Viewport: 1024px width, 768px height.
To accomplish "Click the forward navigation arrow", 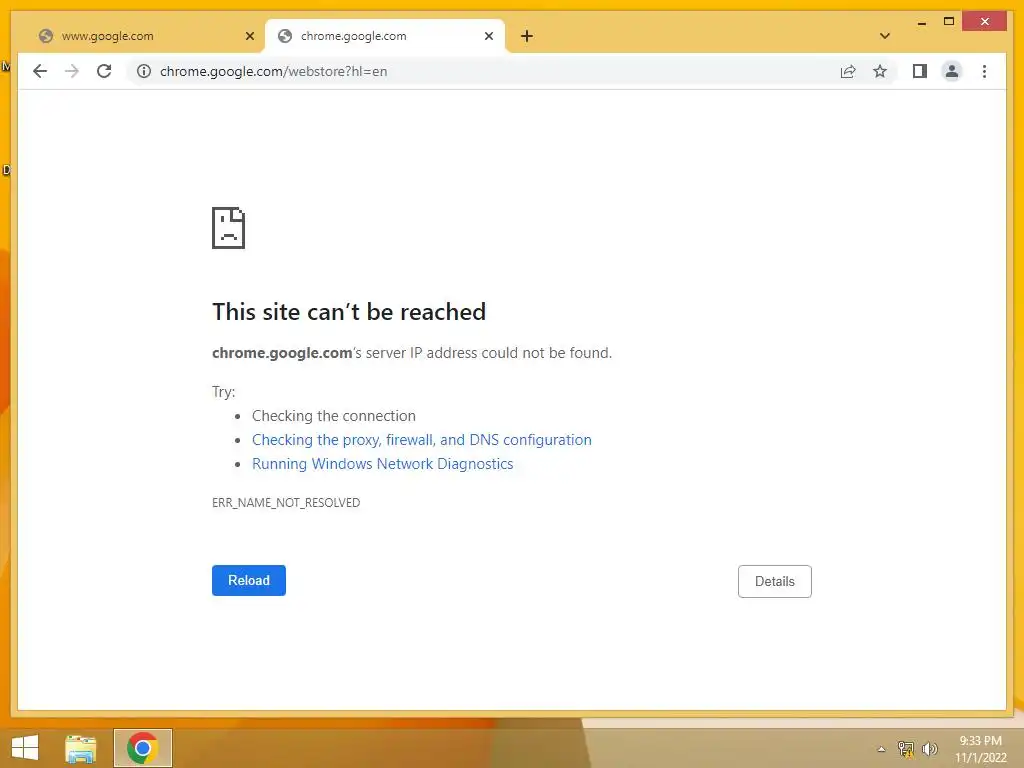I will click(x=72, y=71).
